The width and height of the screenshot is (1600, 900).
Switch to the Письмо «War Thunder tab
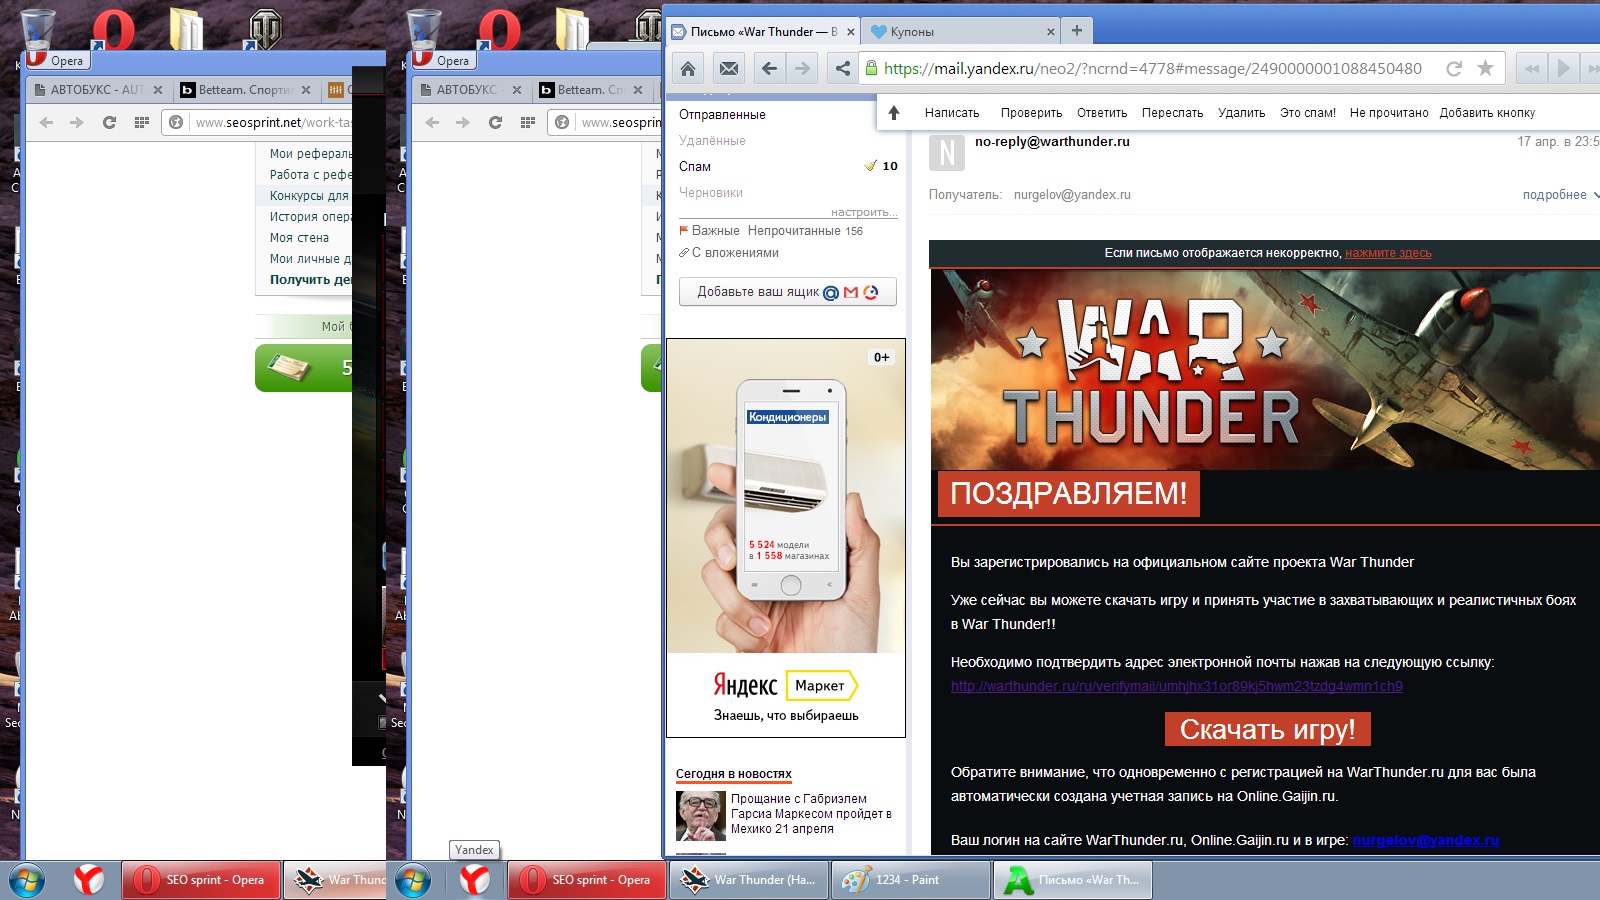[763, 32]
